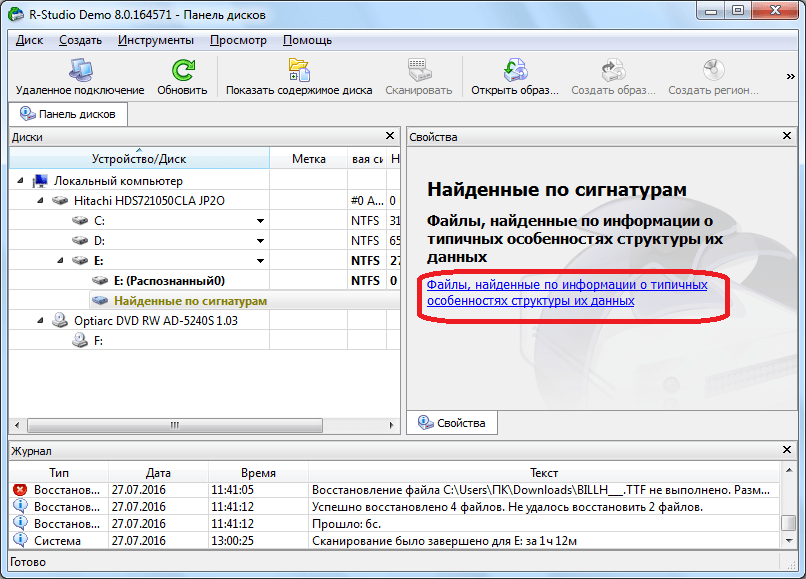Open the dropdown arrow next to drive D:

(x=260, y=241)
